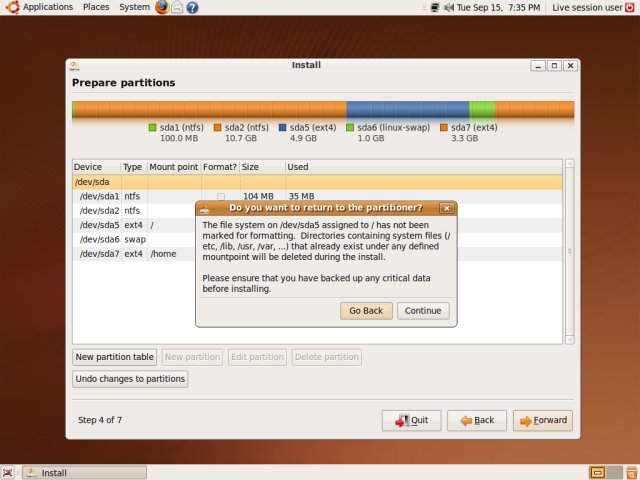
Task: Click Undo changes to partitions
Action: point(130,379)
